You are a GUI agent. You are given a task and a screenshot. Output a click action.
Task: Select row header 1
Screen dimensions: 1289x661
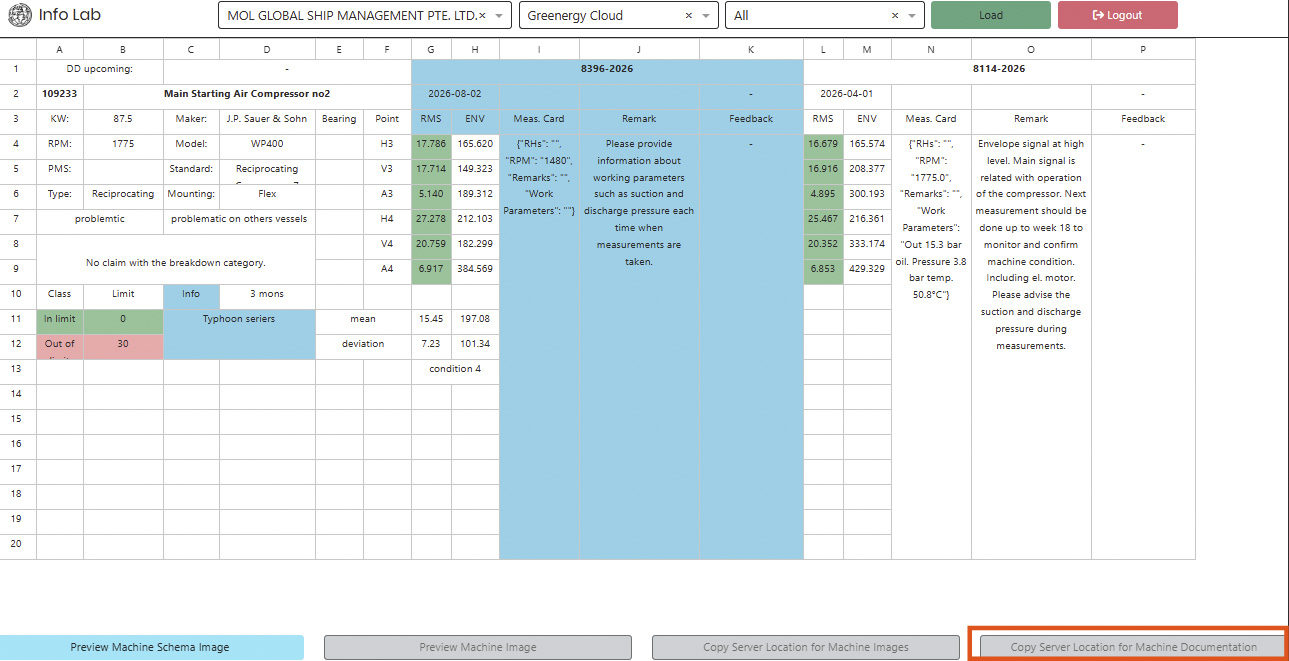pyautogui.click(x=18, y=70)
